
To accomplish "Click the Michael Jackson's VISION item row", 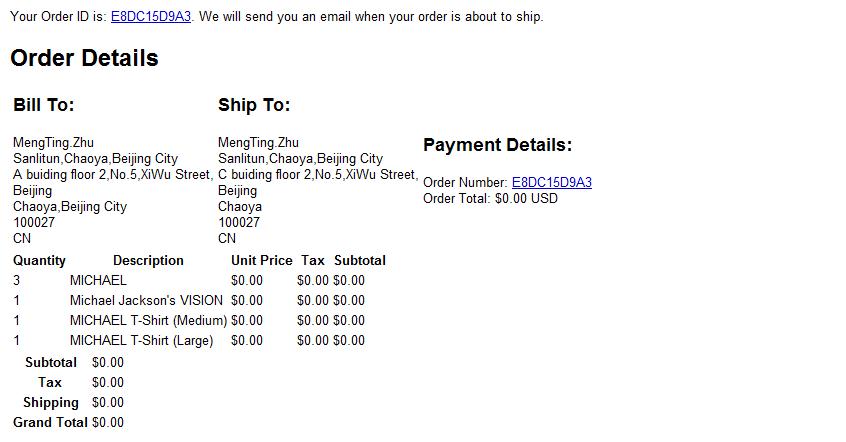I will tap(146, 301).
